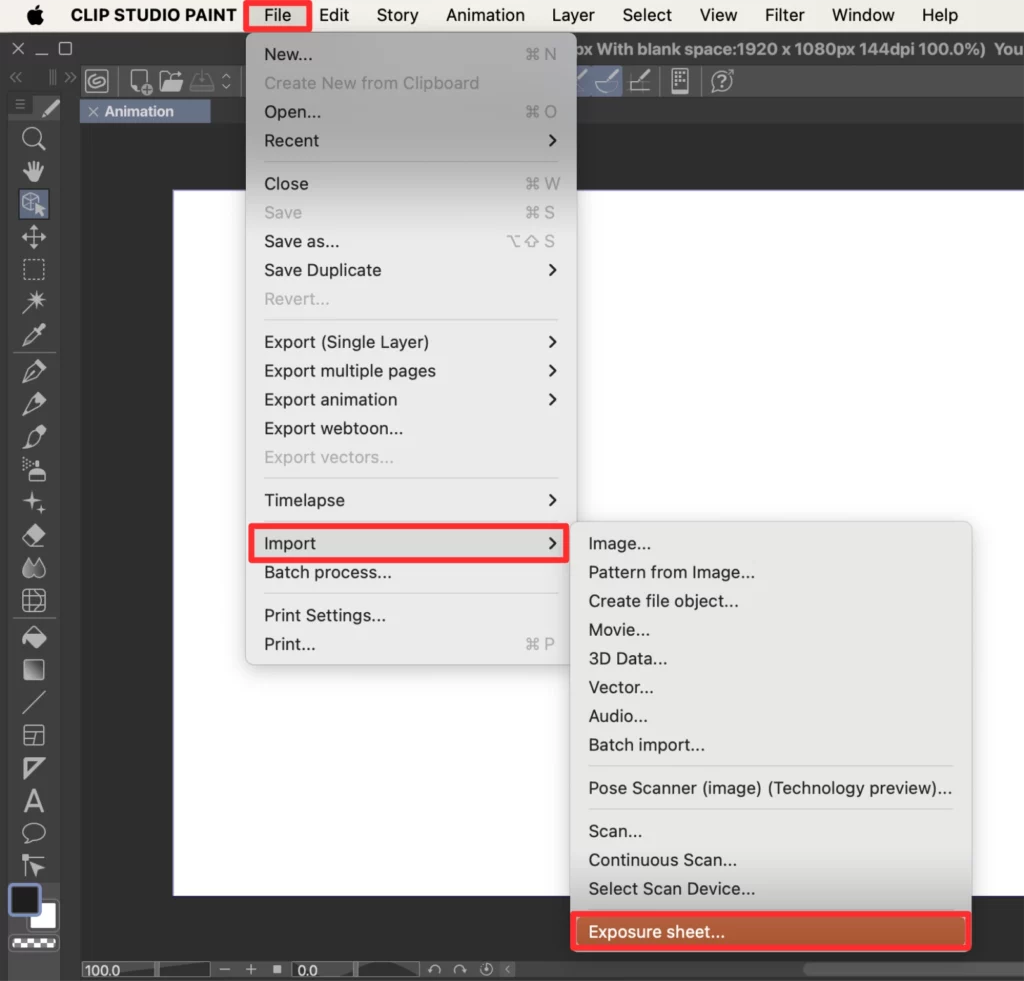Open the Layer menu
Image resolution: width=1024 pixels, height=981 pixels.
tap(573, 15)
